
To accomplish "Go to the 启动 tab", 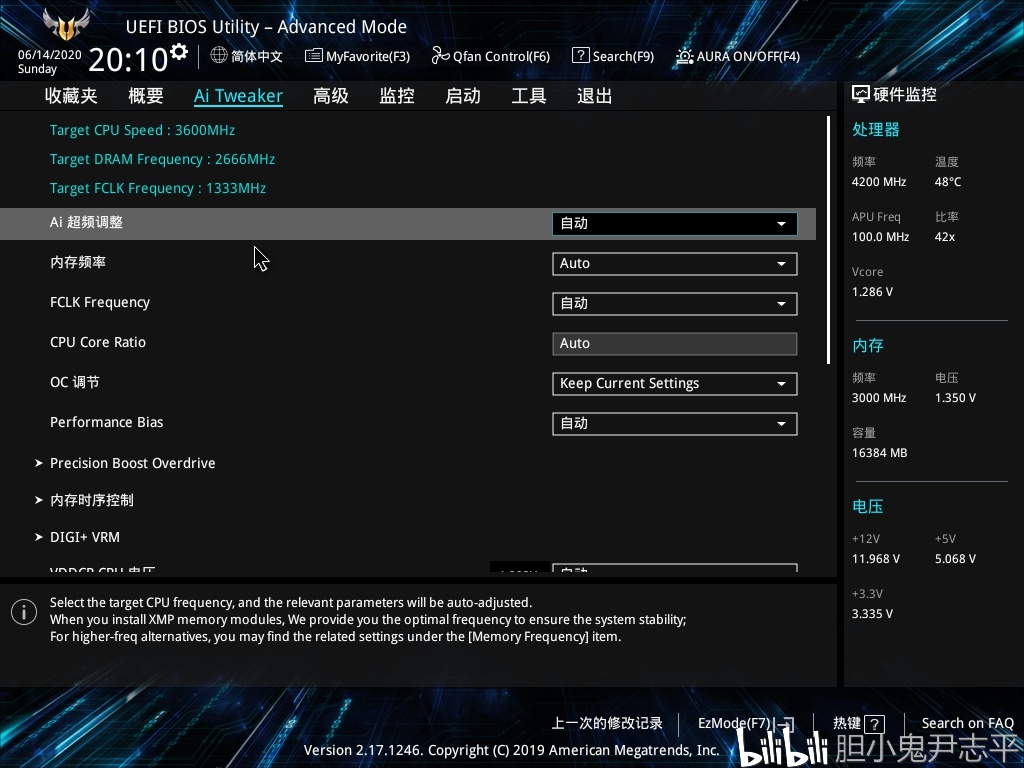I will pyautogui.click(x=463, y=96).
